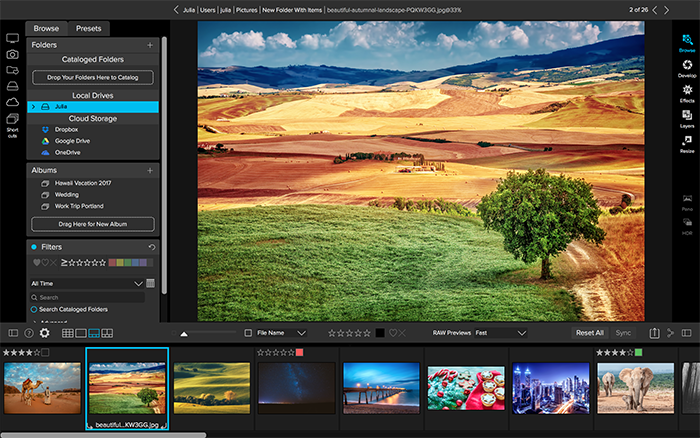Open settings gear in bottom toolbar
Image resolution: width=700 pixels, height=438 pixels.
point(44,332)
